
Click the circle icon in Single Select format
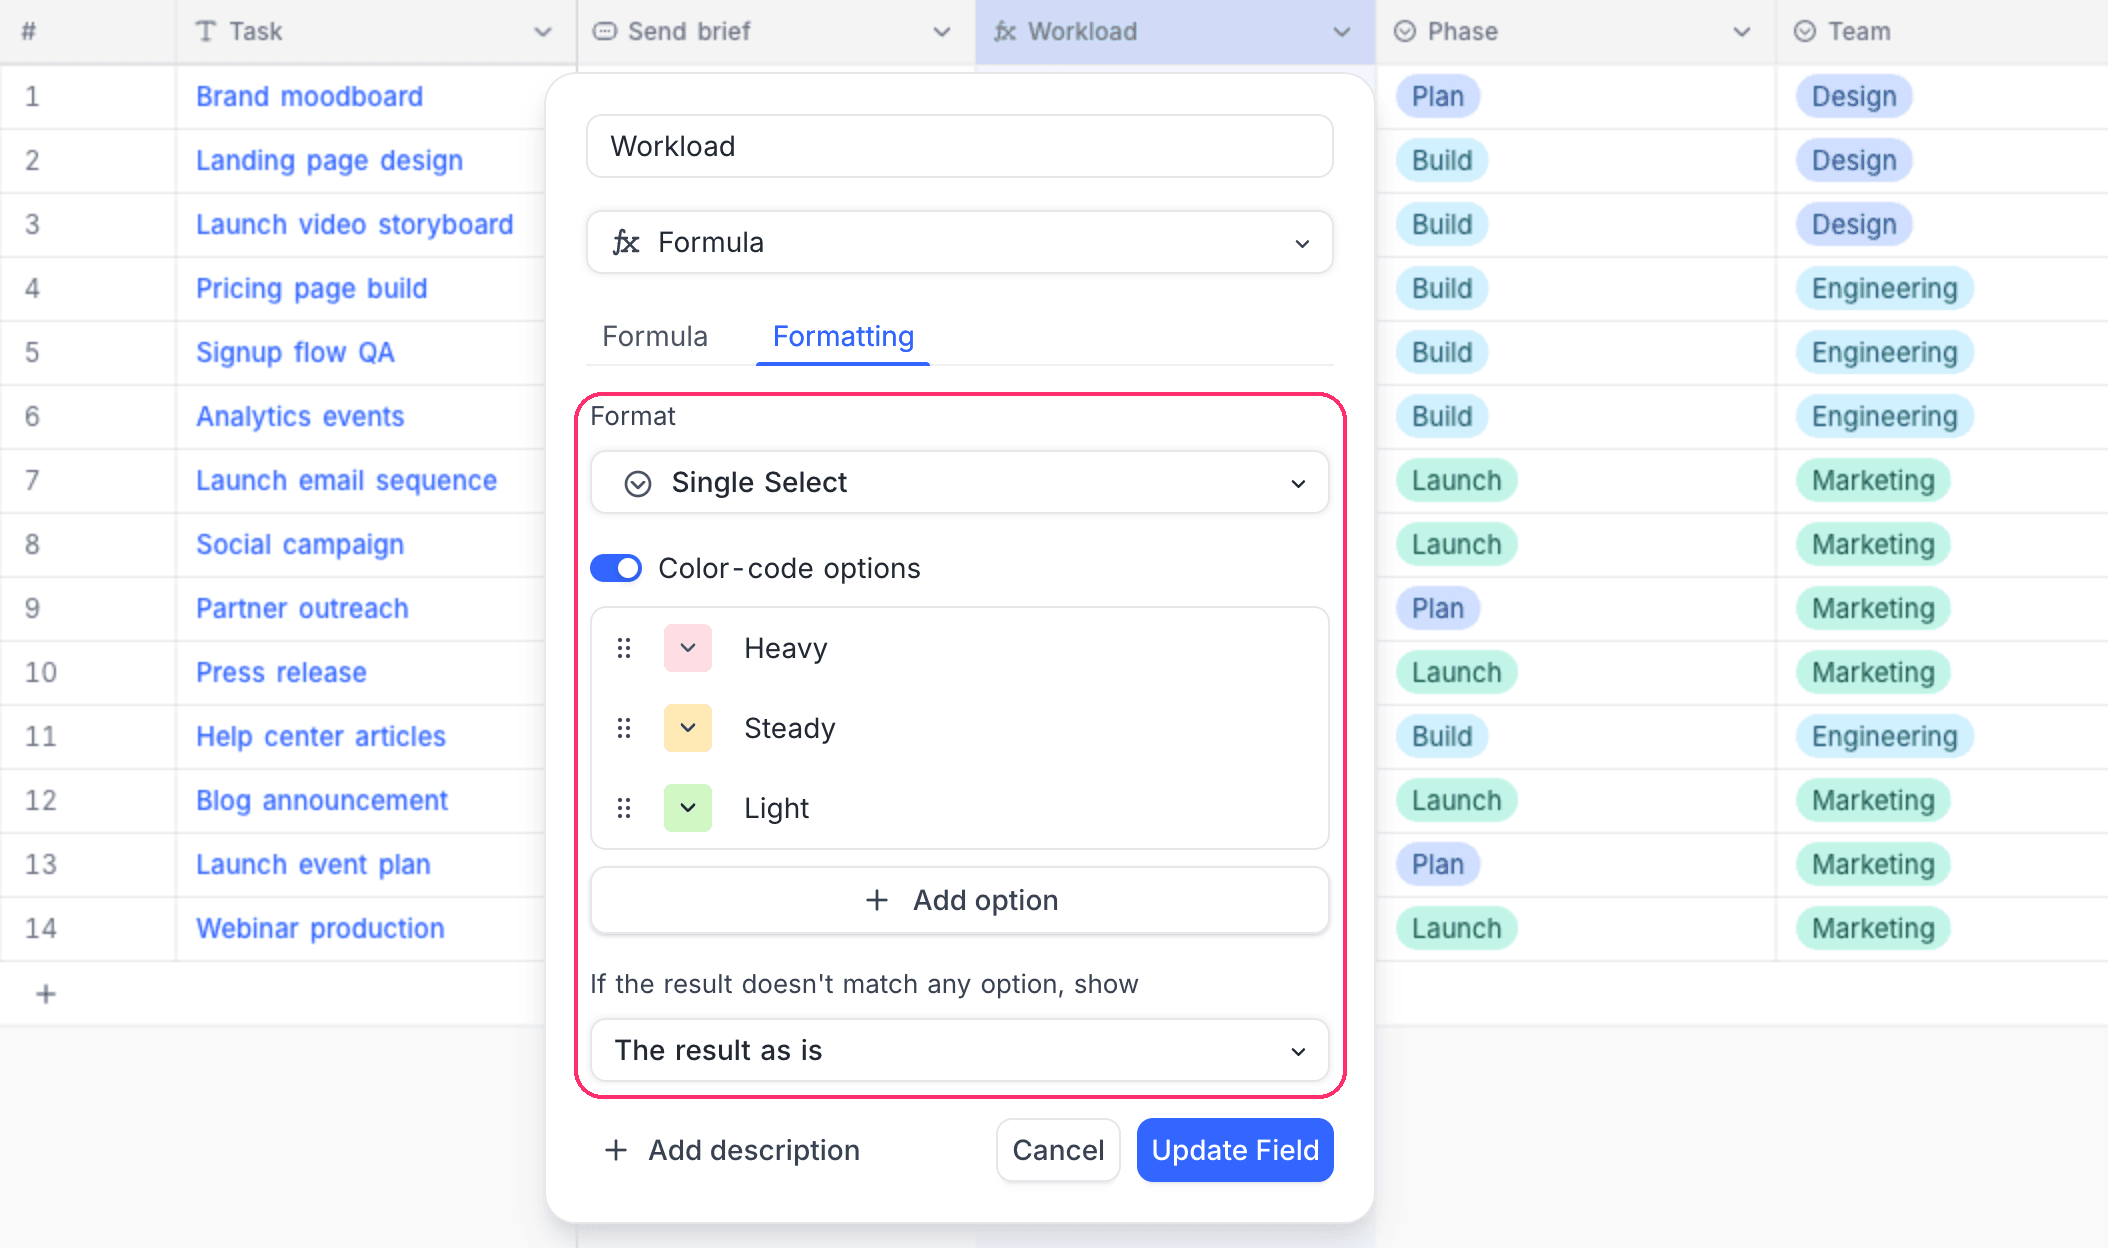pyautogui.click(x=638, y=484)
